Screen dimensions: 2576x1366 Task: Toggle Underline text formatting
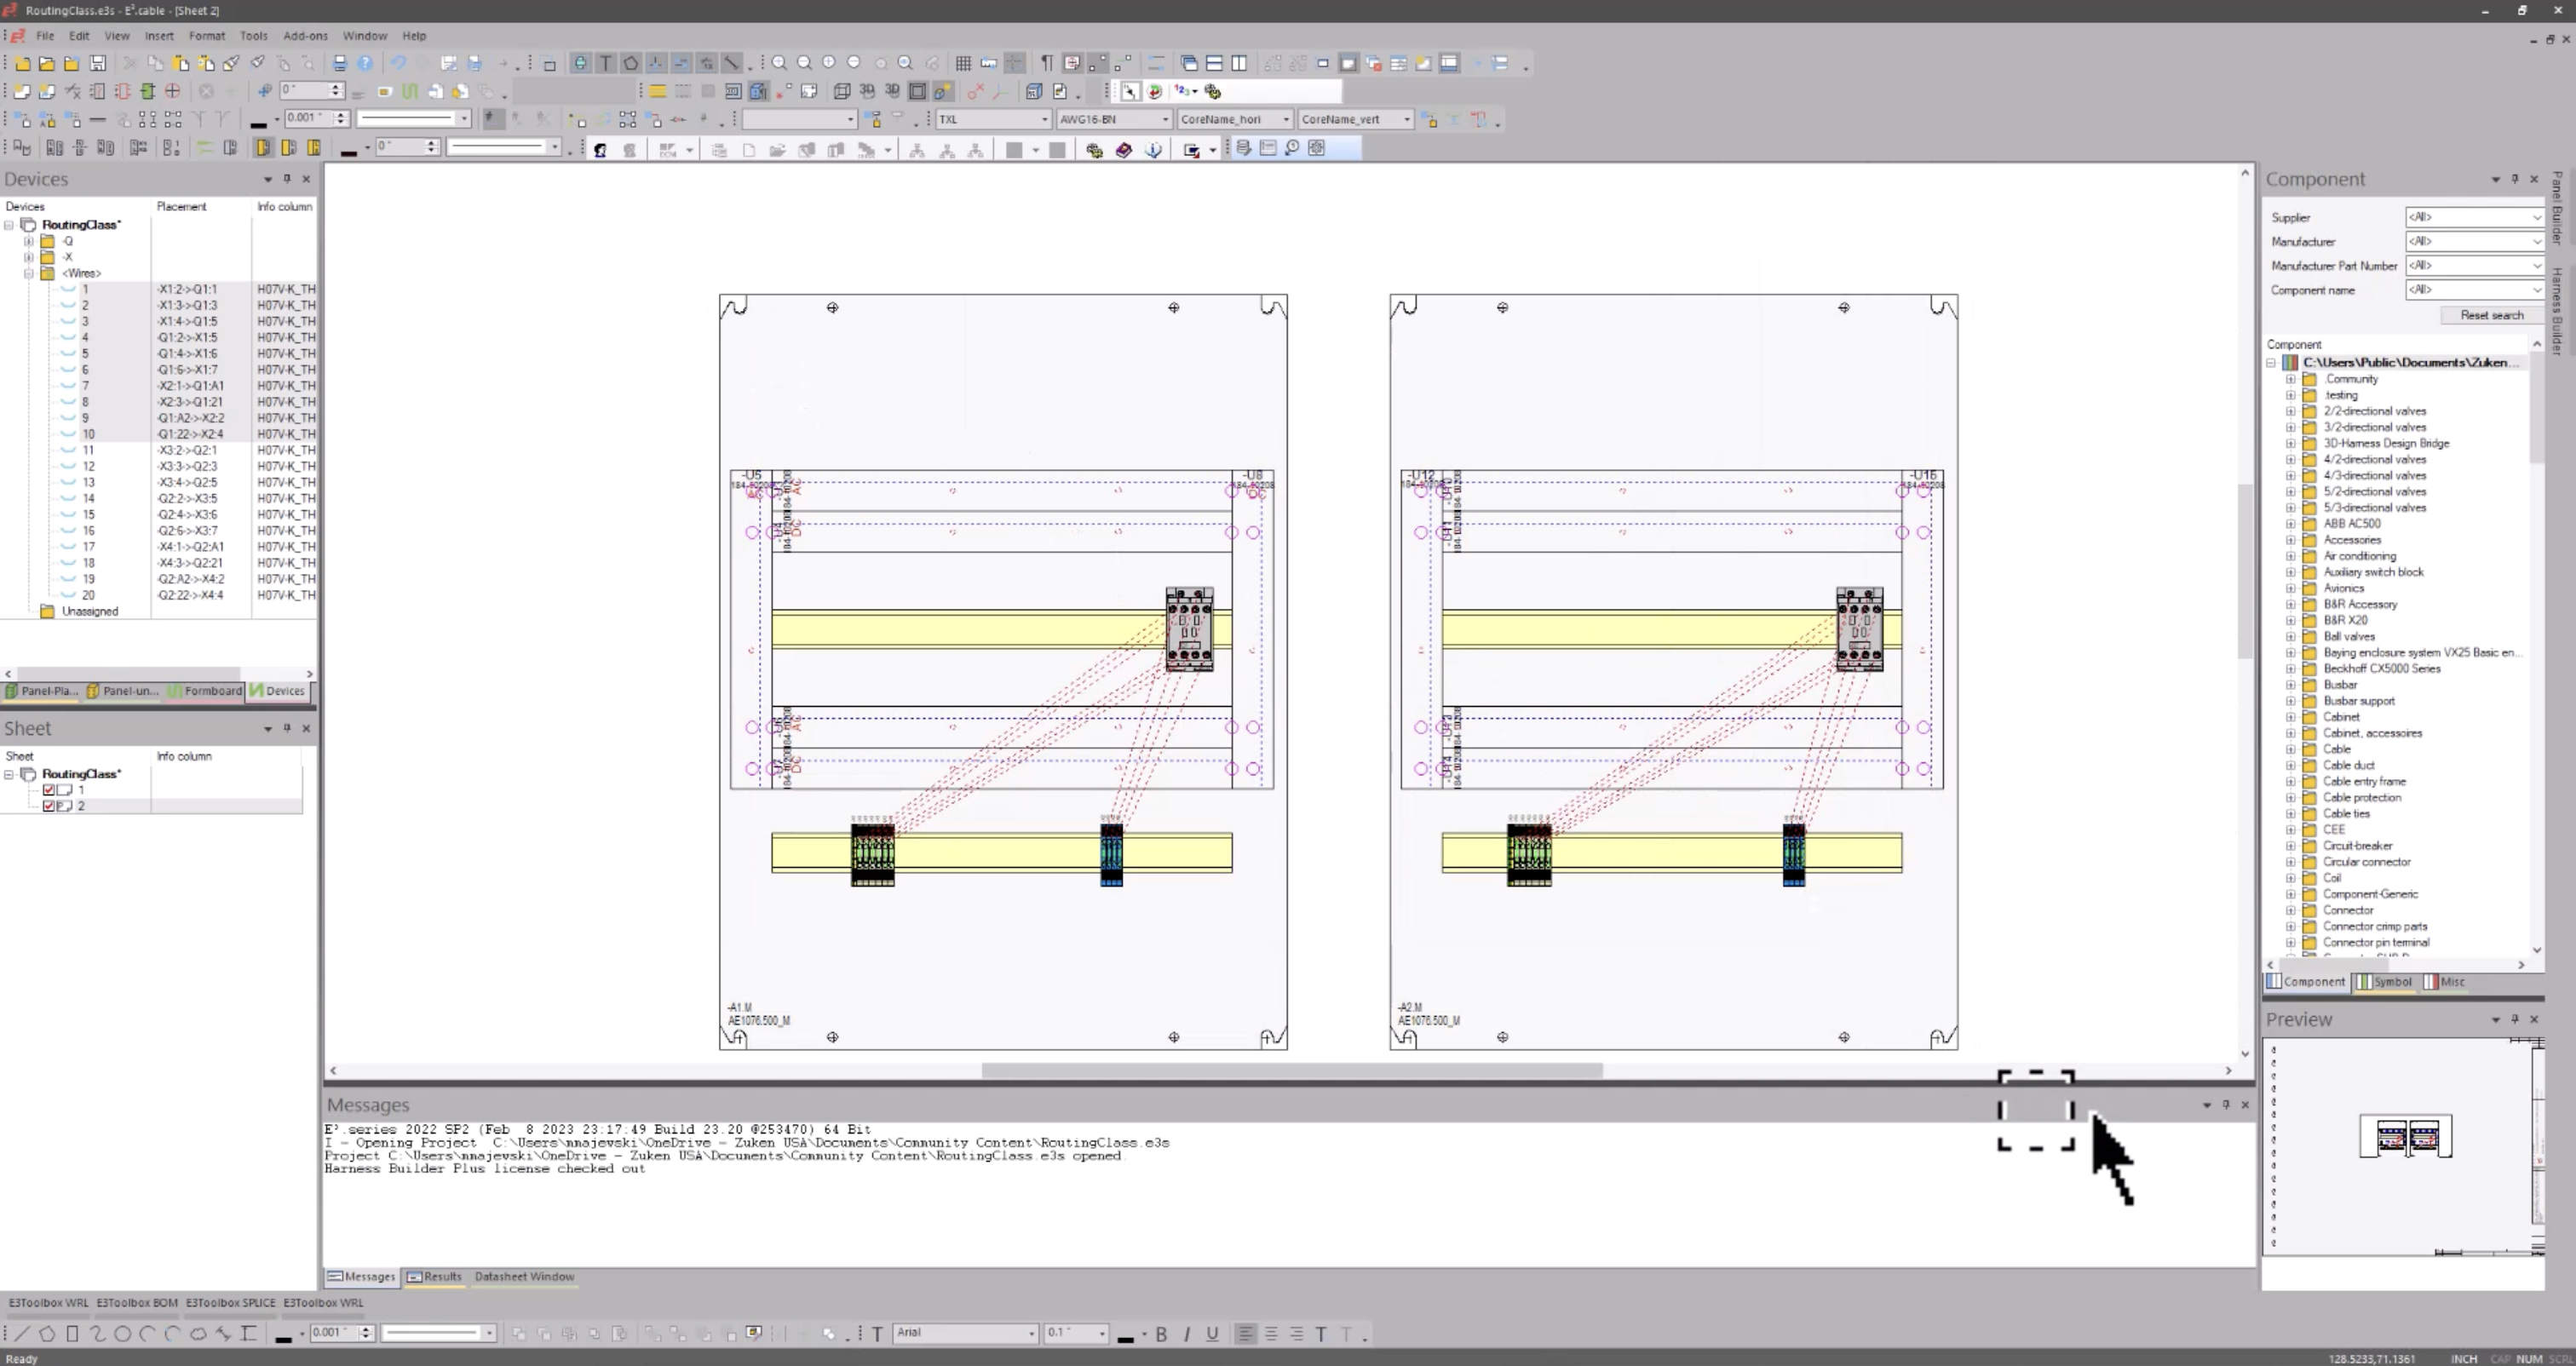coord(1212,1334)
